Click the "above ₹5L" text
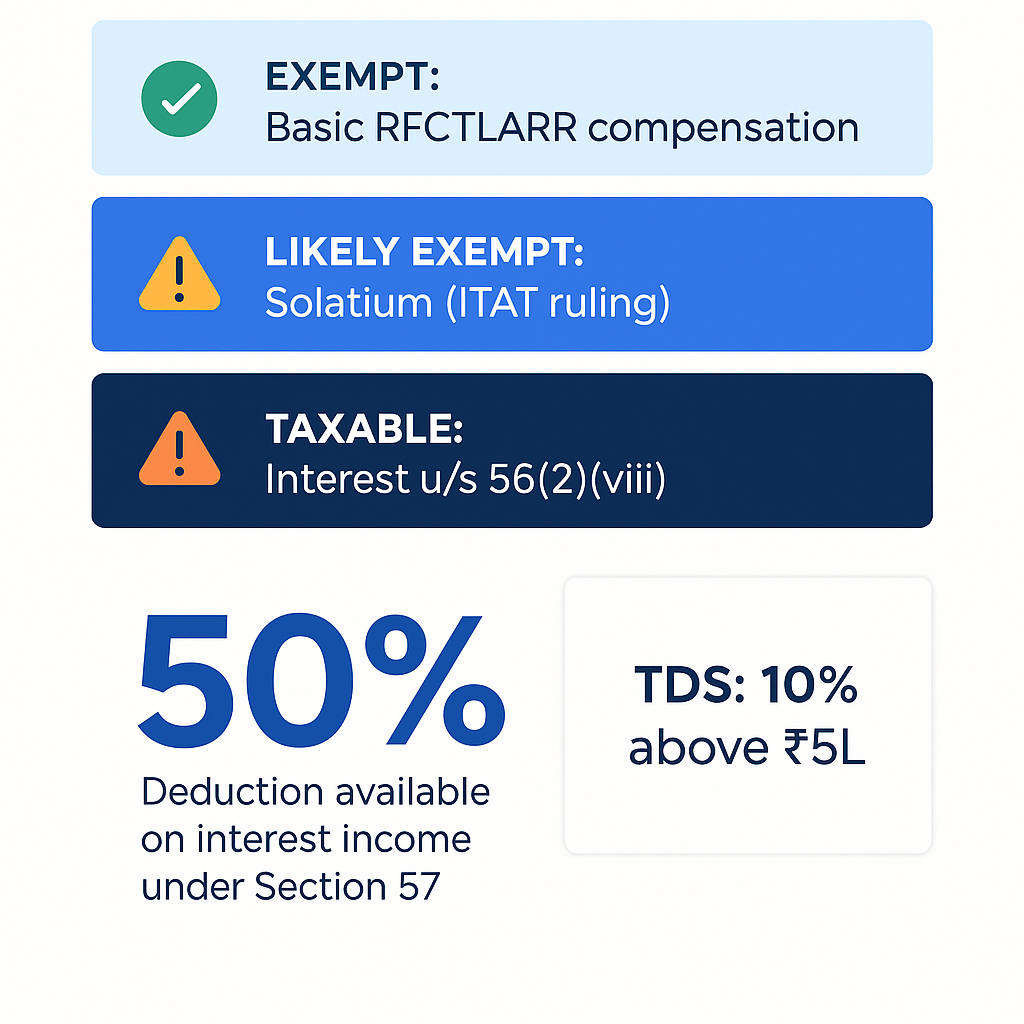Viewport: 1024px width, 1024px height. point(747,747)
